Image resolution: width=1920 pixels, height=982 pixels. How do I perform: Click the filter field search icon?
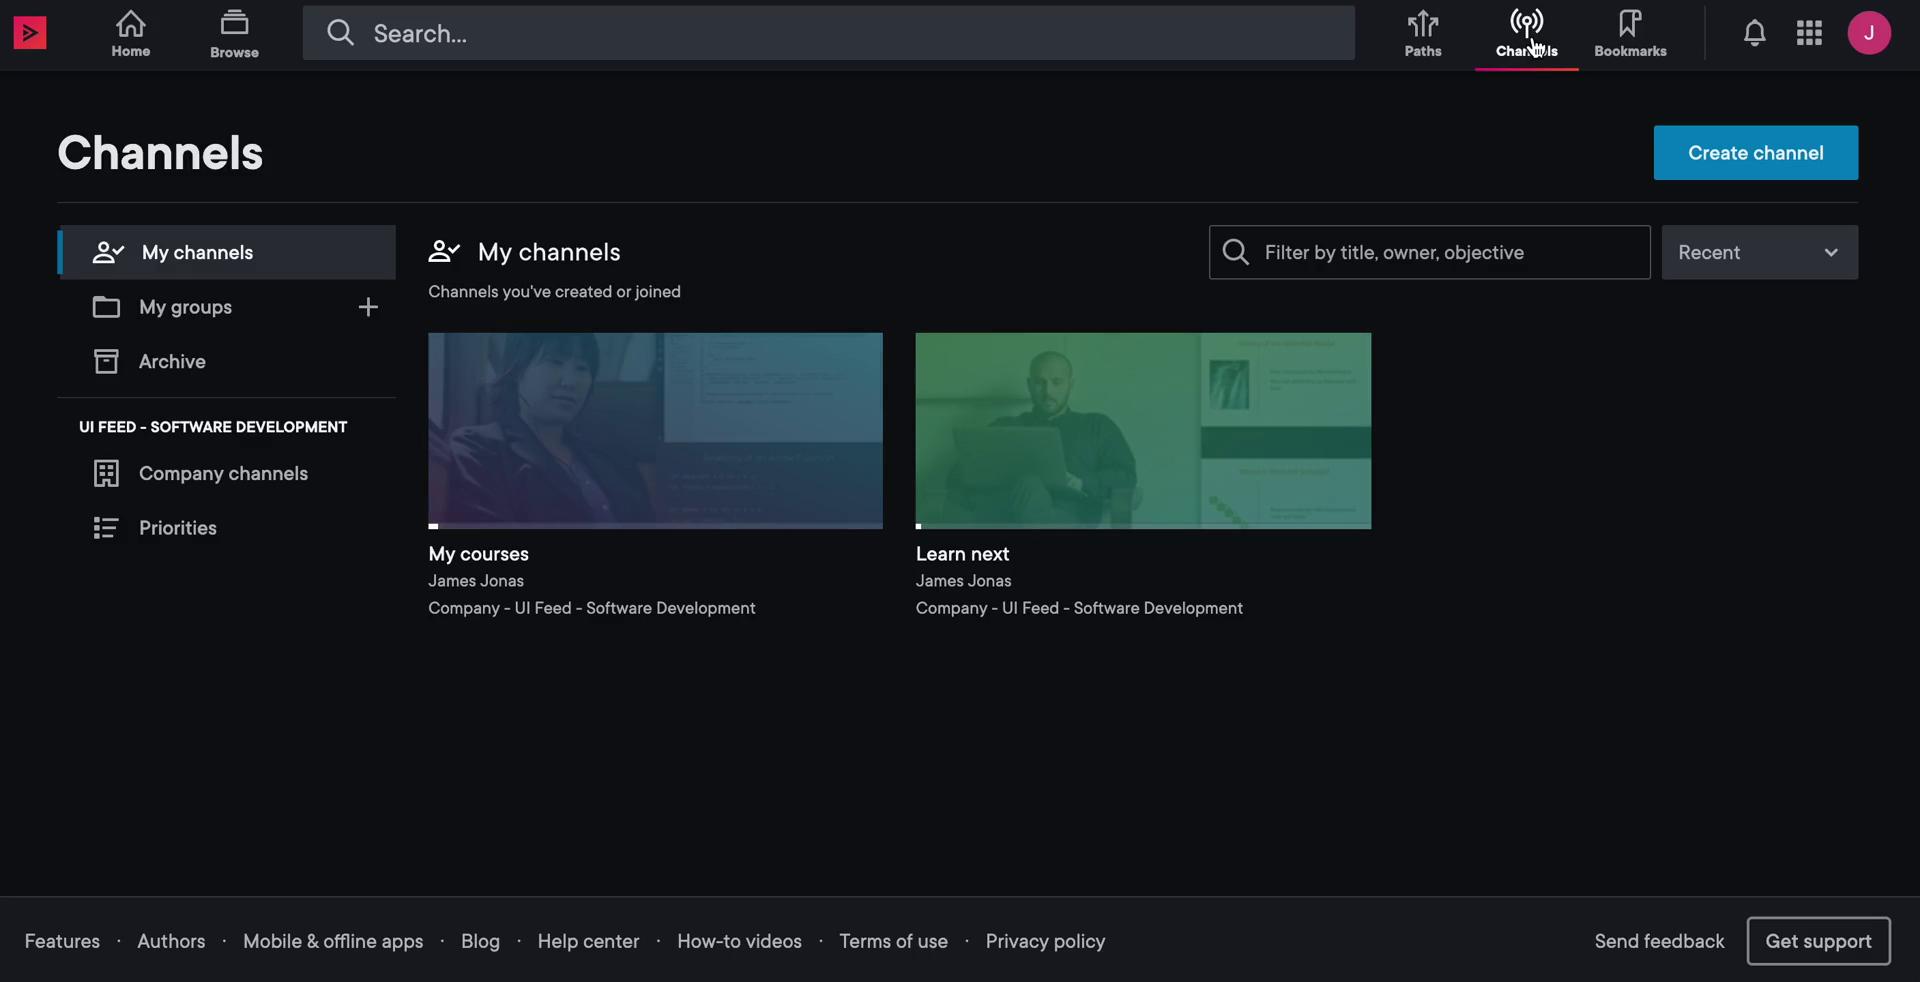(1236, 252)
